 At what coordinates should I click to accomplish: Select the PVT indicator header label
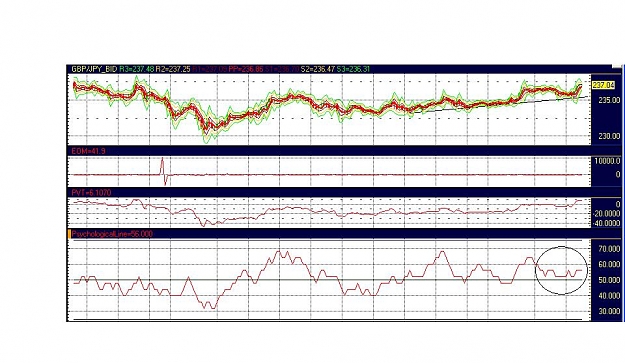(x=91, y=192)
